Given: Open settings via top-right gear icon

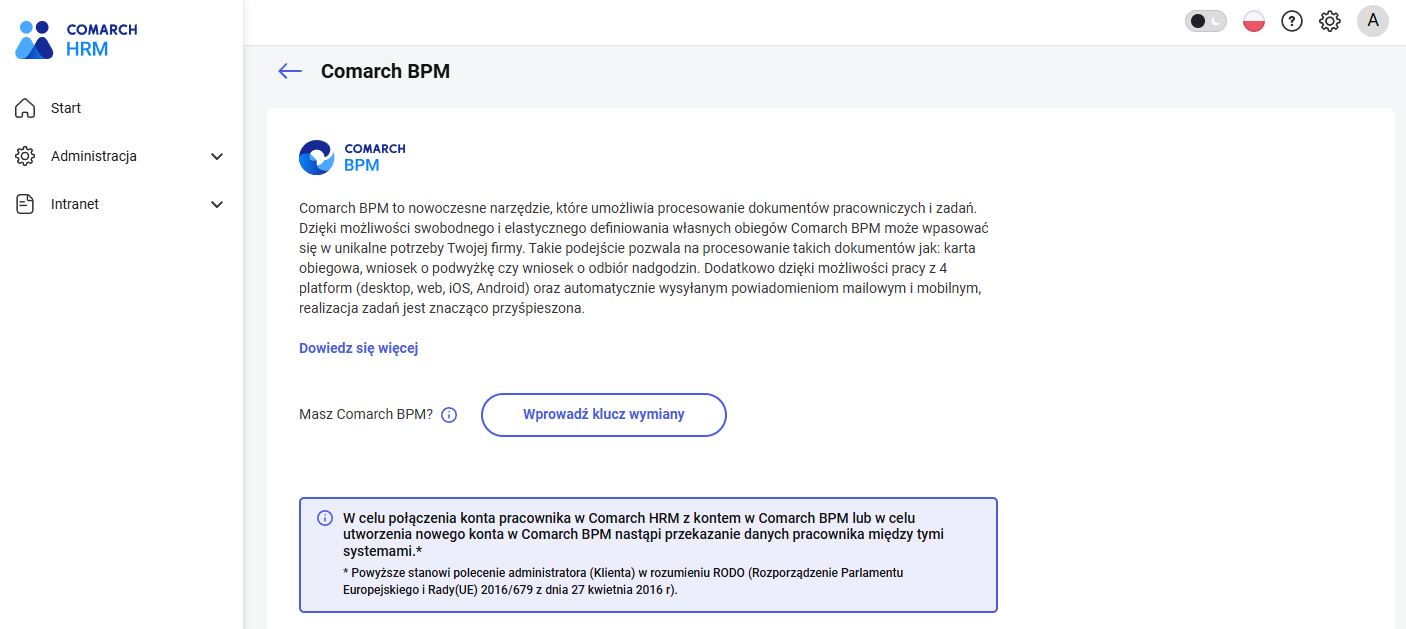Looking at the screenshot, I should pyautogui.click(x=1329, y=21).
